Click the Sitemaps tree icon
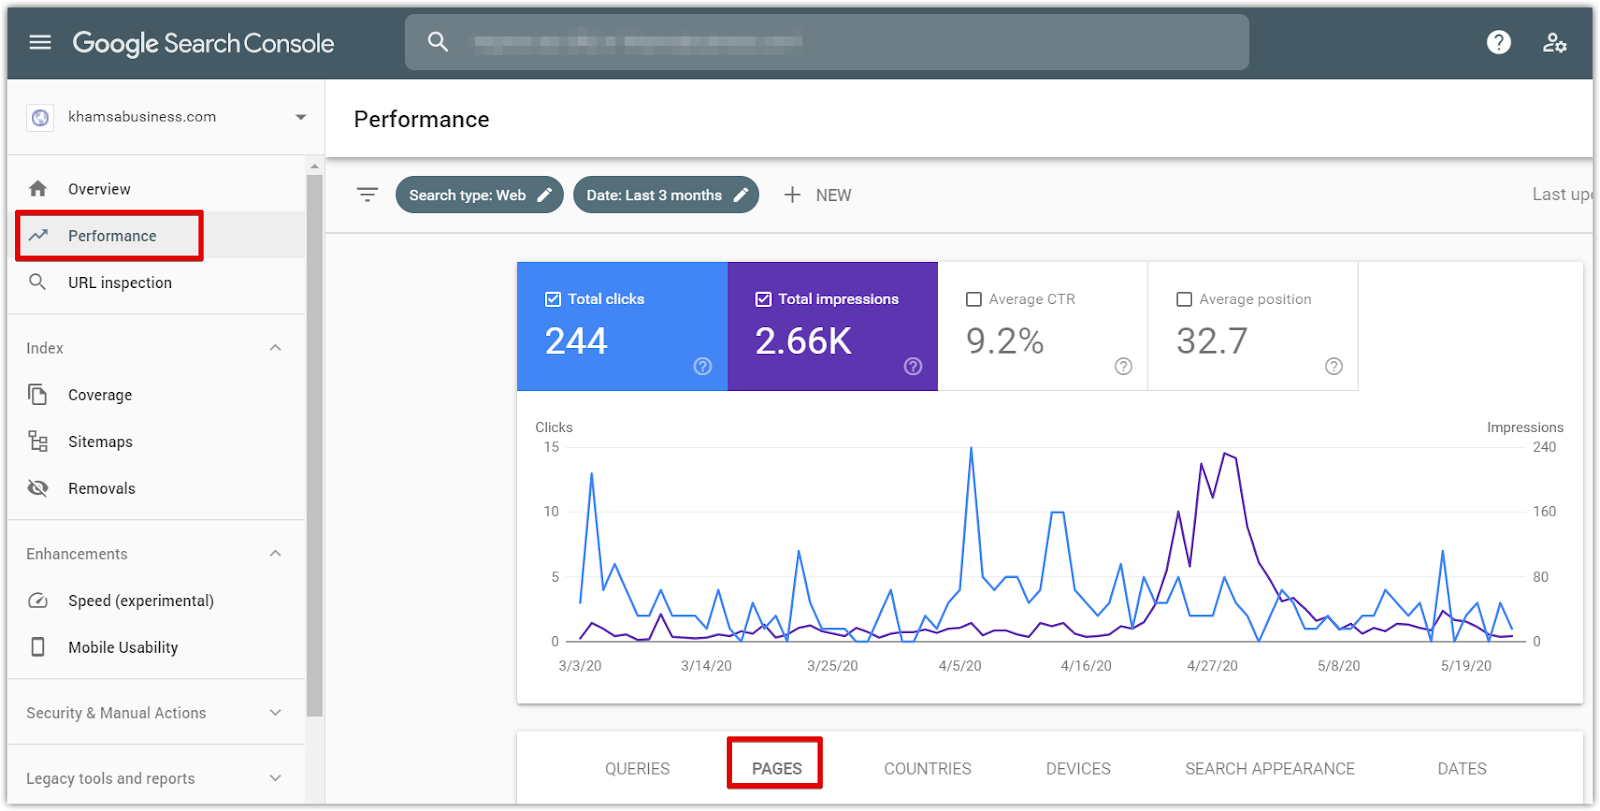This screenshot has width=1600, height=811. pos(38,441)
